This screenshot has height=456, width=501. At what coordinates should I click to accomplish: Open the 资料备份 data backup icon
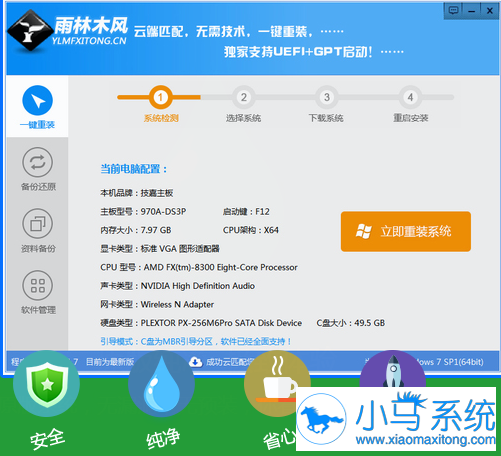[x=37, y=224]
